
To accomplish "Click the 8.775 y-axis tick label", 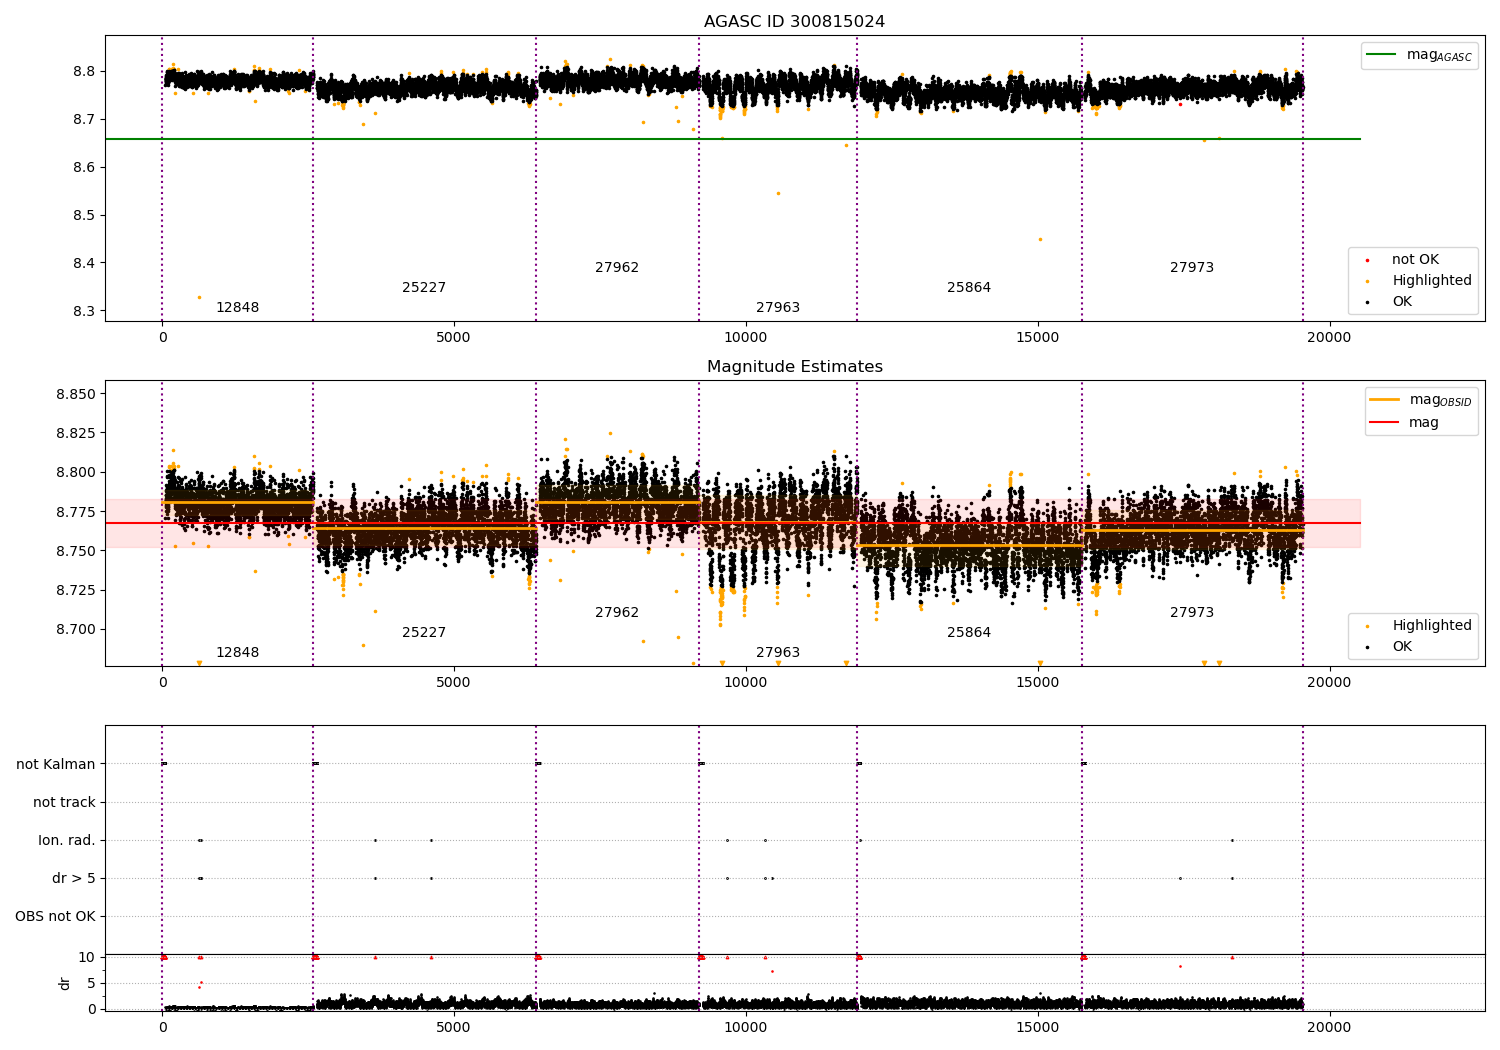I will click(x=75, y=512).
